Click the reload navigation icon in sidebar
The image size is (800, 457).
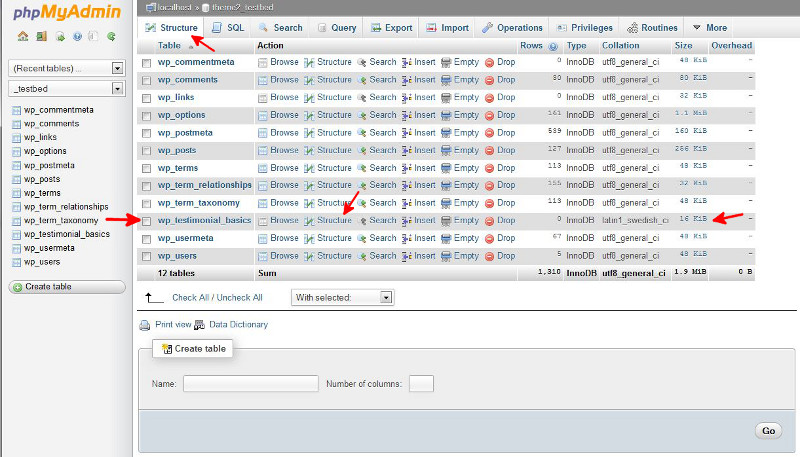(111, 36)
